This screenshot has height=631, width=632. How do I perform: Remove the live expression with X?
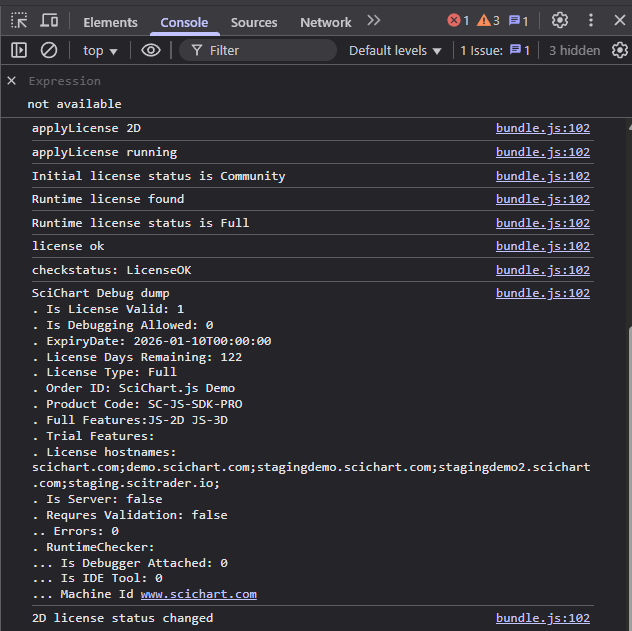(x=12, y=81)
